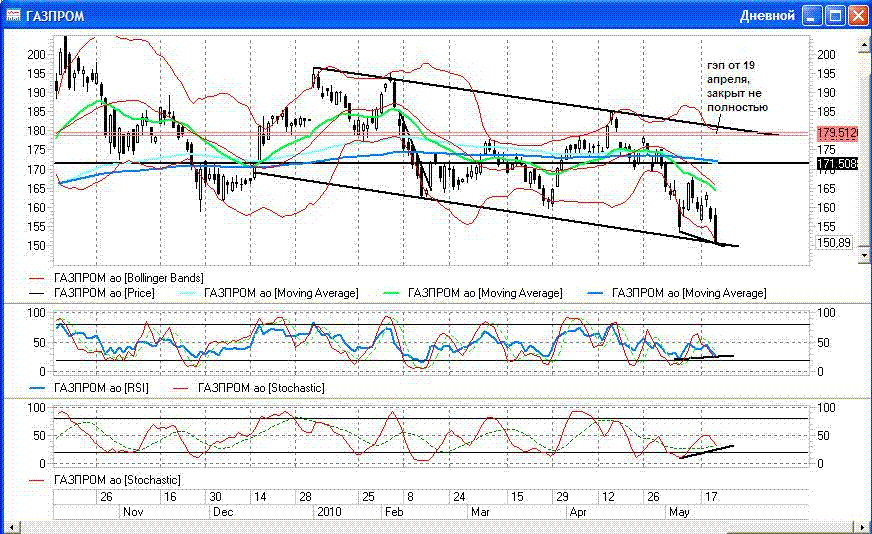Viewport: 872px width, 534px height.
Task: Click the 150.89 current price label
Action: coord(834,243)
